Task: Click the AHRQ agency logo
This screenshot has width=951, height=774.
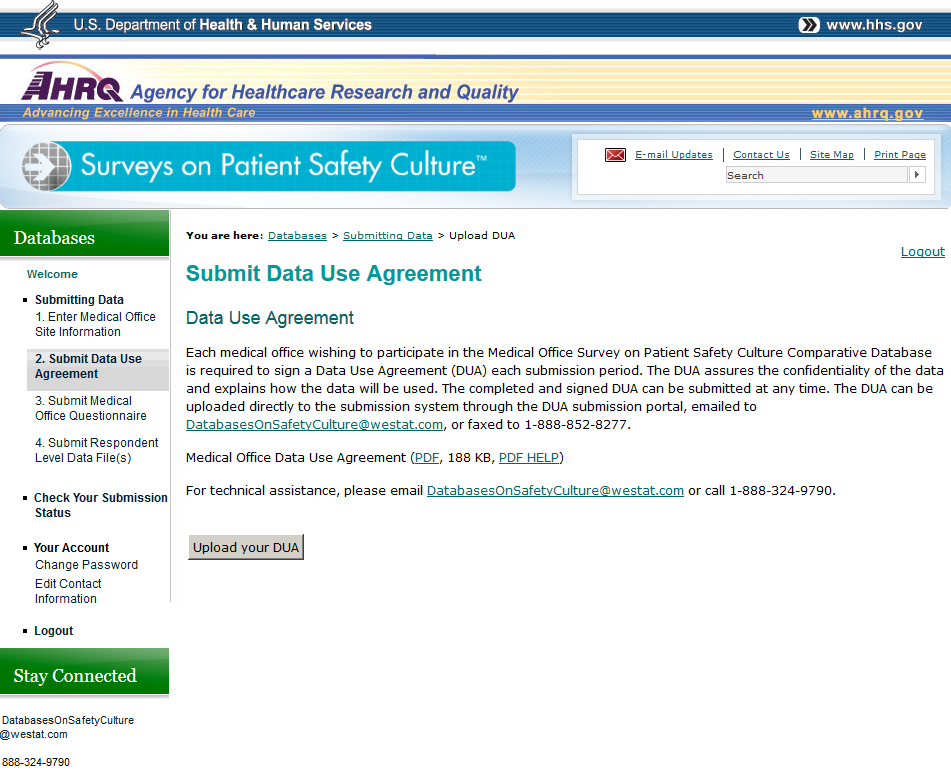Action: tap(73, 86)
